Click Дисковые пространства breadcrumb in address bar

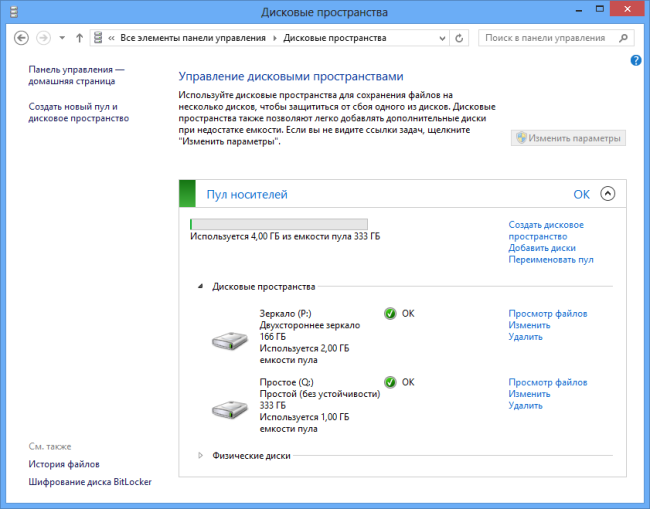tap(335, 38)
